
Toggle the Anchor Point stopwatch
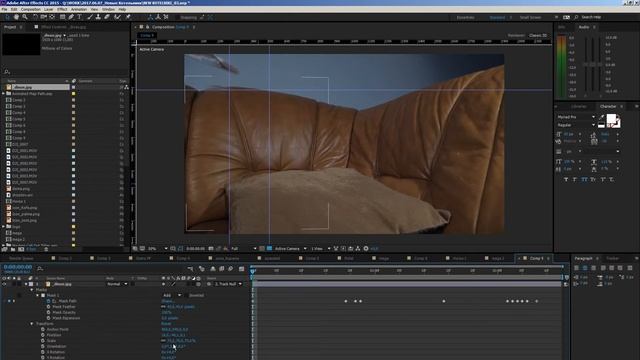[x=43, y=329]
